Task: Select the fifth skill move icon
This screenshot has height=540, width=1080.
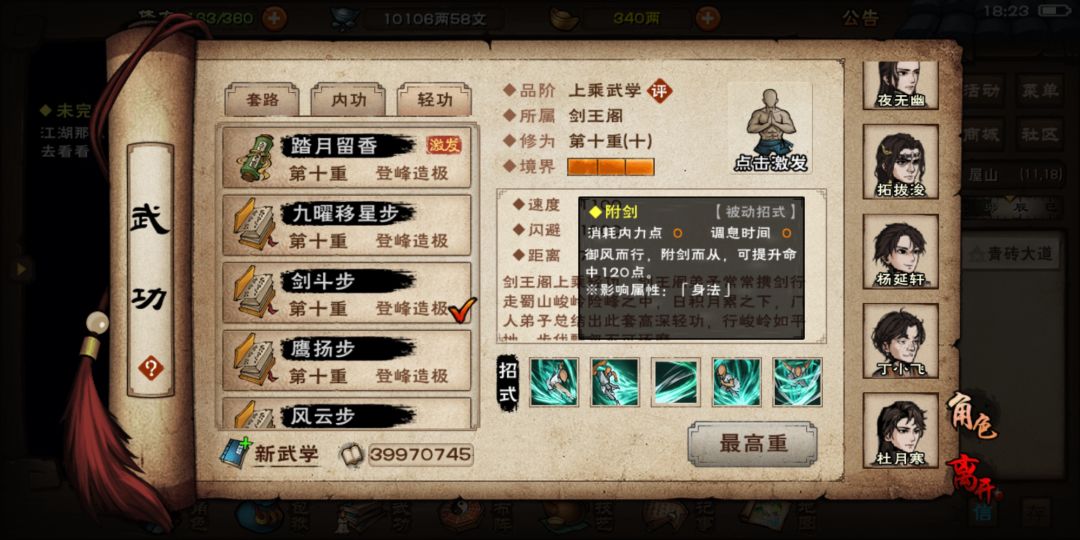Action: coord(797,382)
